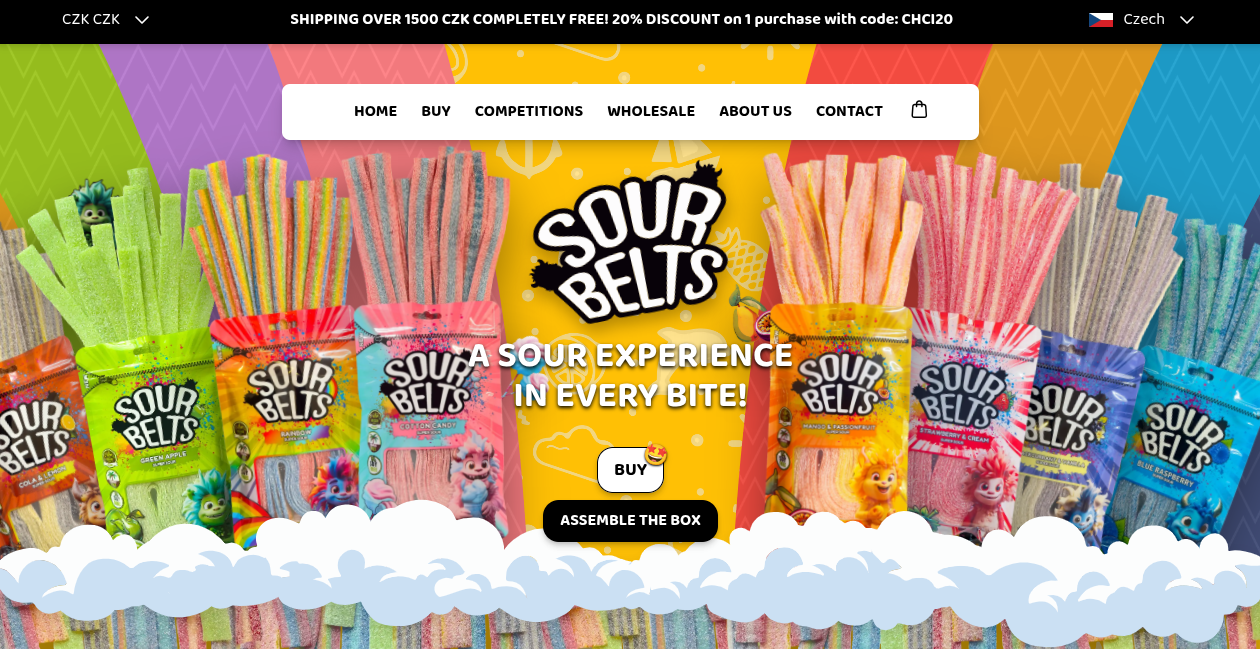The height and width of the screenshot is (649, 1260).
Task: Go to the HOME menu item
Action: click(x=376, y=111)
